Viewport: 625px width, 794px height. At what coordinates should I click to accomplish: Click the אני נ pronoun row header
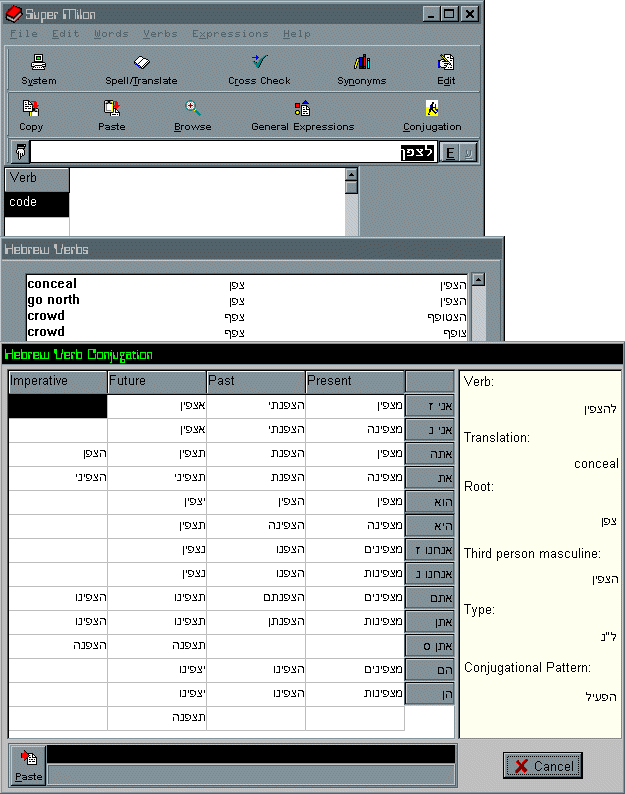(x=429, y=430)
